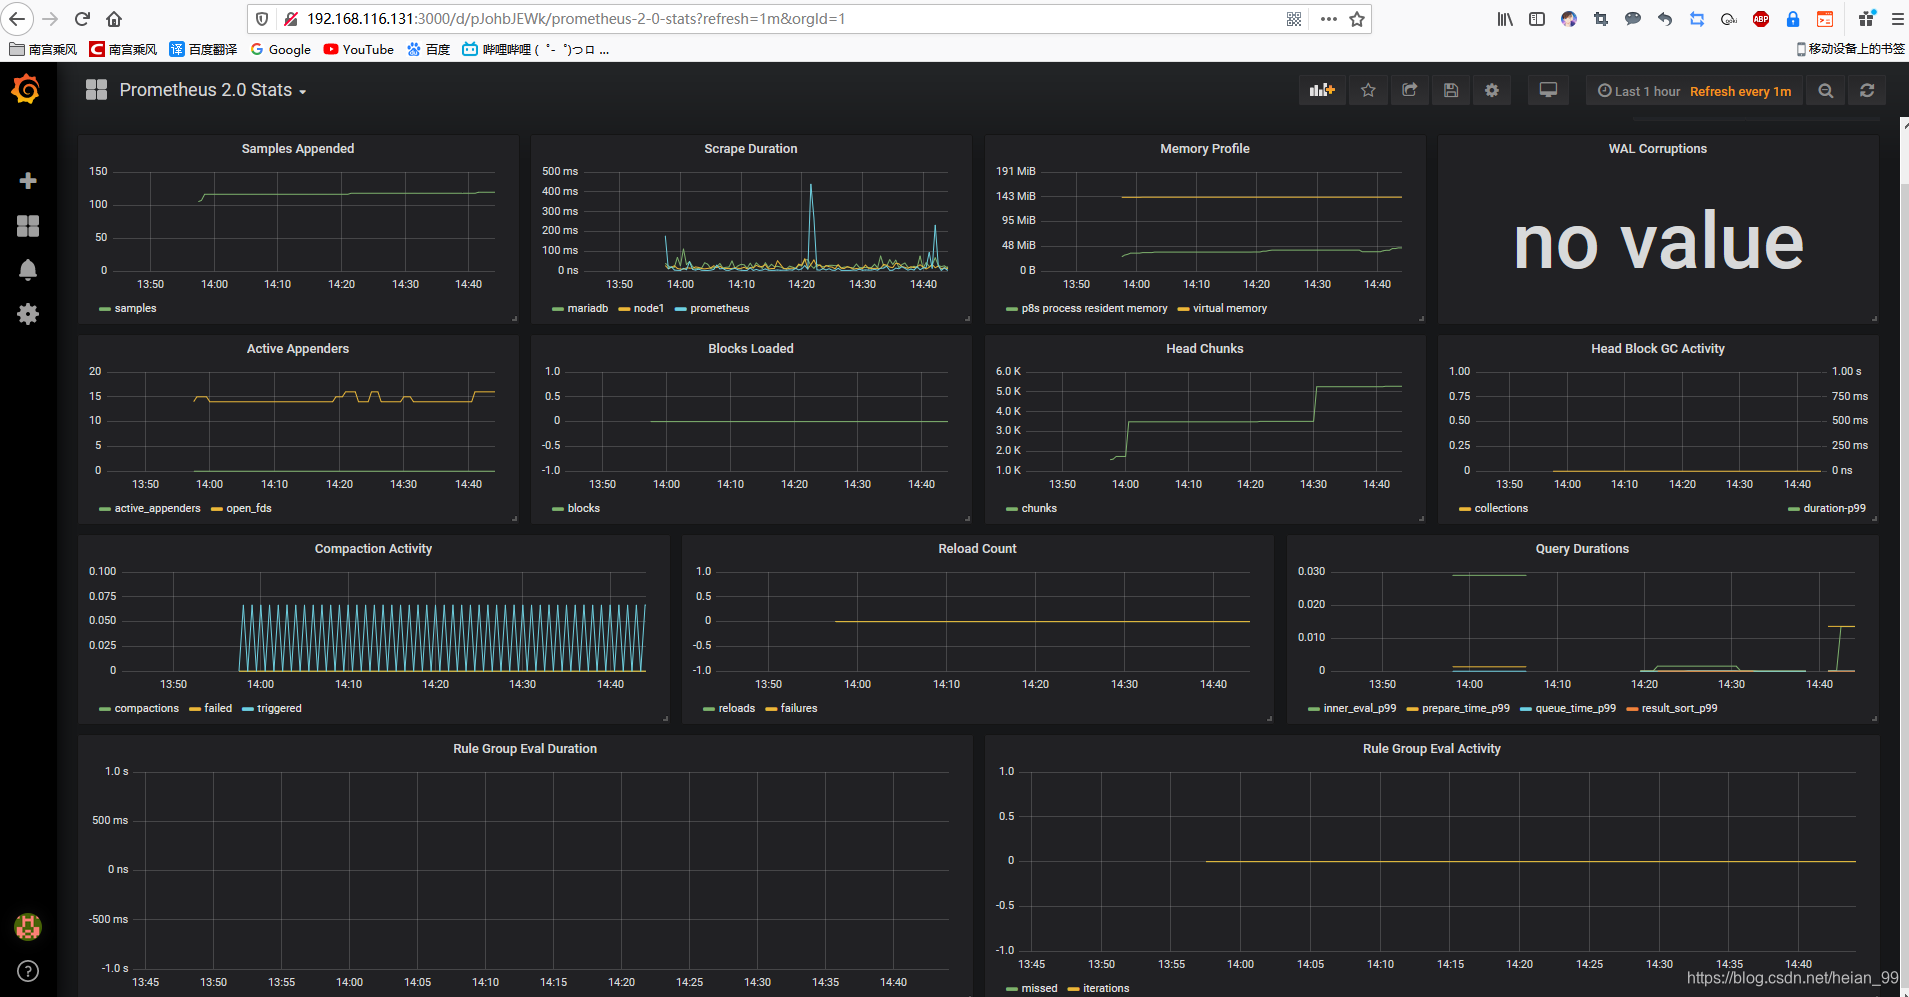Toggle prometheus series in legend
The height and width of the screenshot is (997, 1909).
click(719, 308)
